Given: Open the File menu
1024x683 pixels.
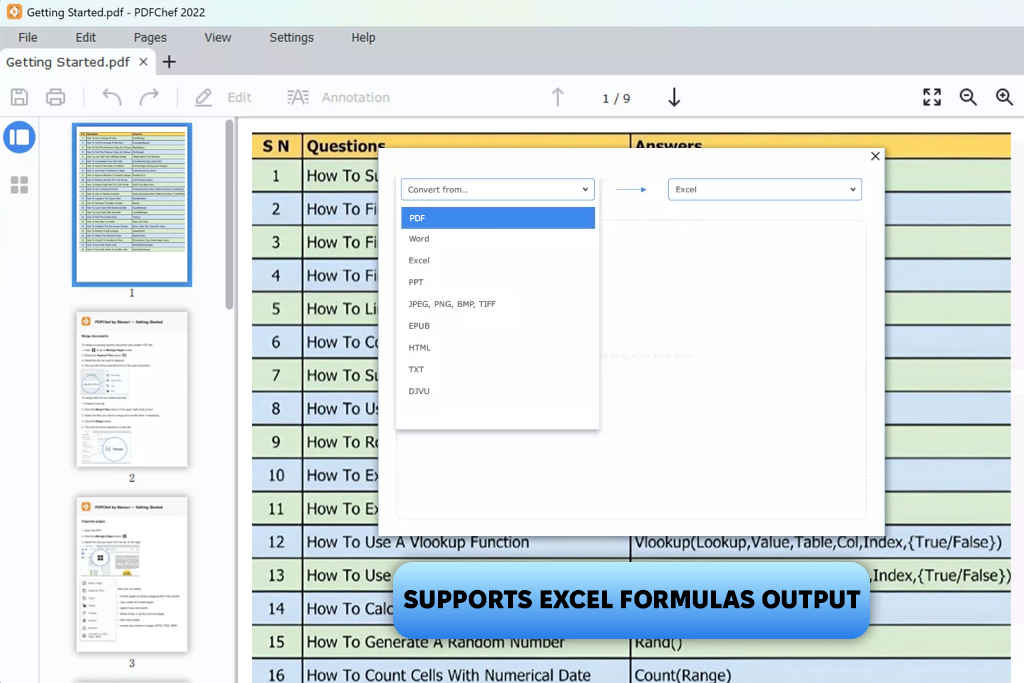Looking at the screenshot, I should 27,37.
